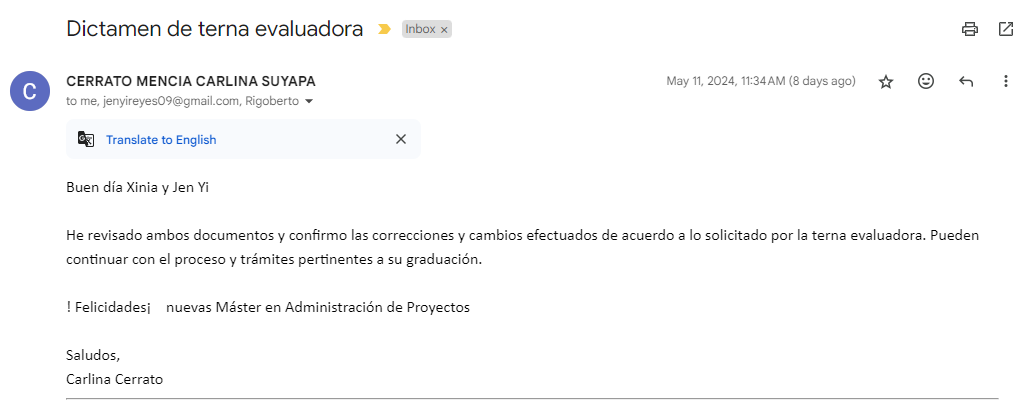Click the Translate to English link
This screenshot has height=406, width=1021.
coord(161,140)
